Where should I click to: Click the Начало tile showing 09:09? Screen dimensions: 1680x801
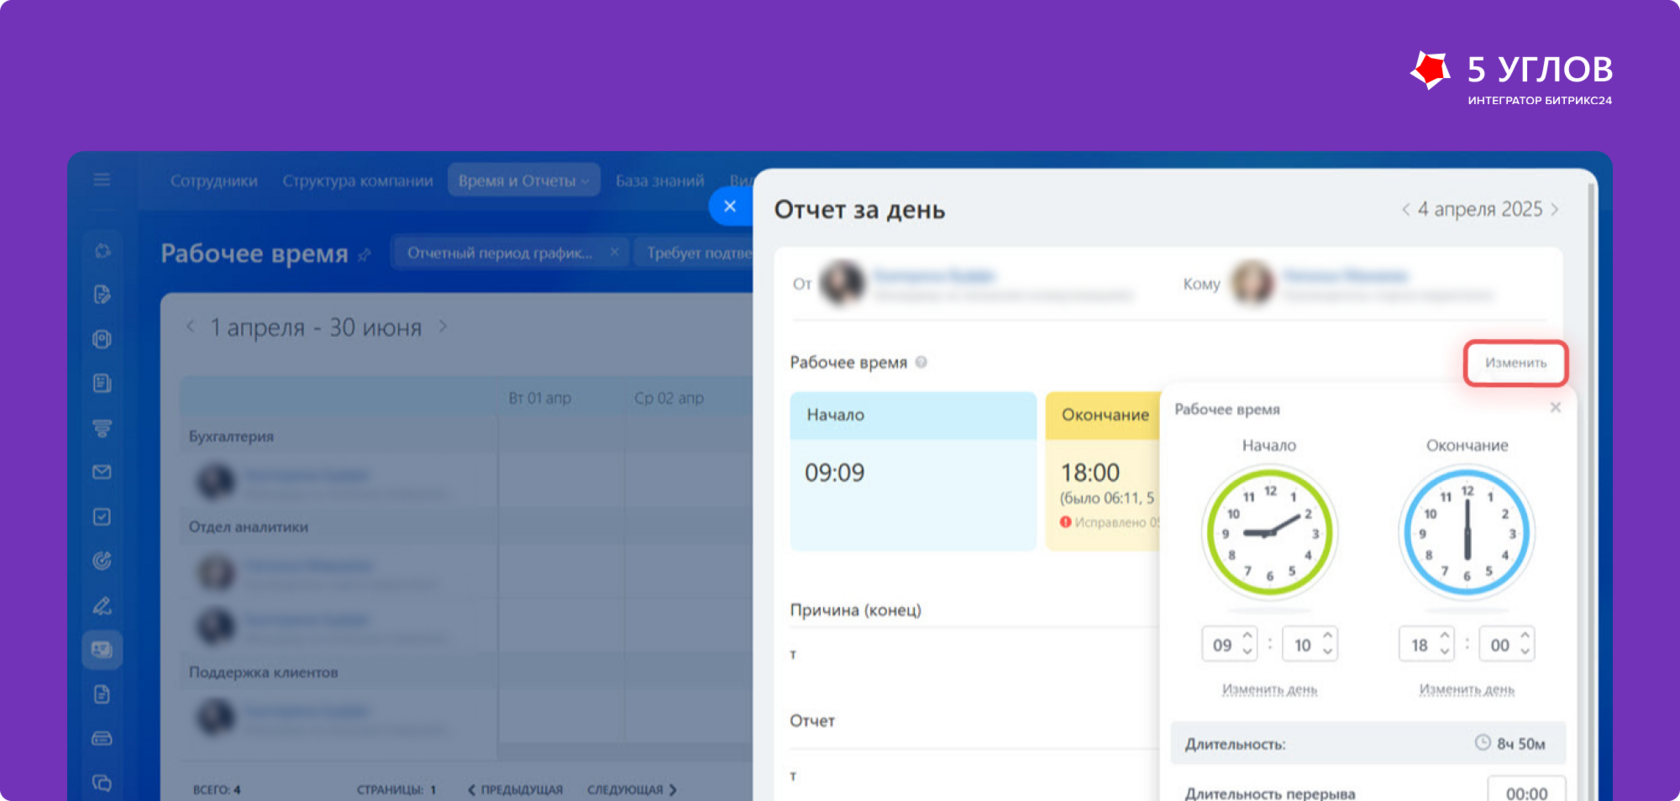(913, 471)
